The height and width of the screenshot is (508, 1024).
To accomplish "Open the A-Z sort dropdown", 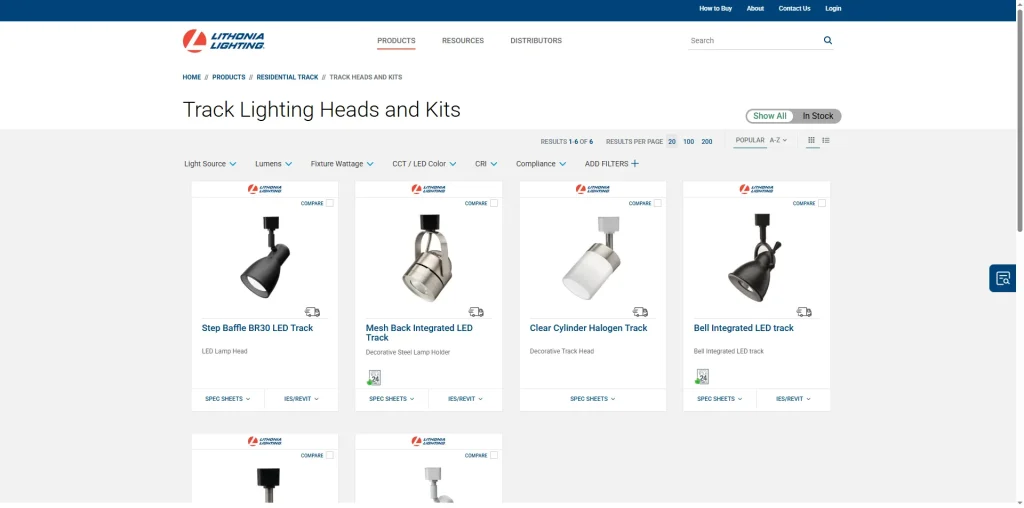I will point(778,140).
